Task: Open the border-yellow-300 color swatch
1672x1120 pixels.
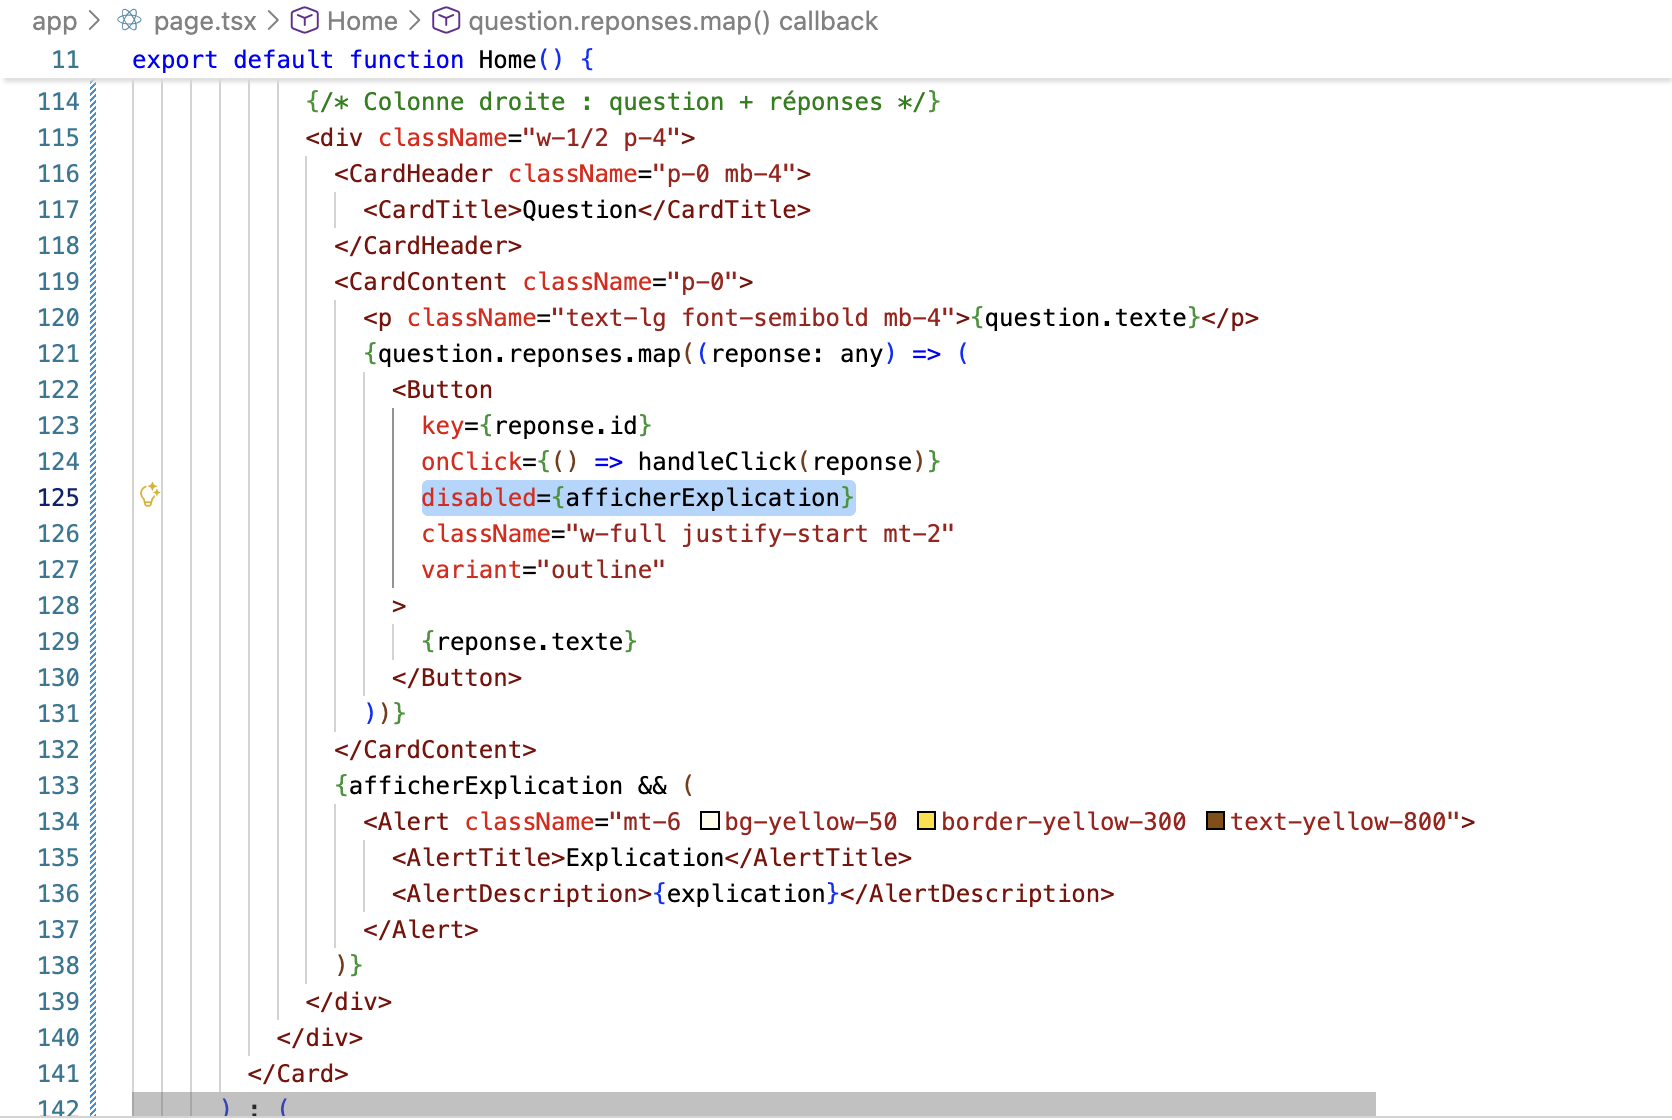Action: [926, 821]
